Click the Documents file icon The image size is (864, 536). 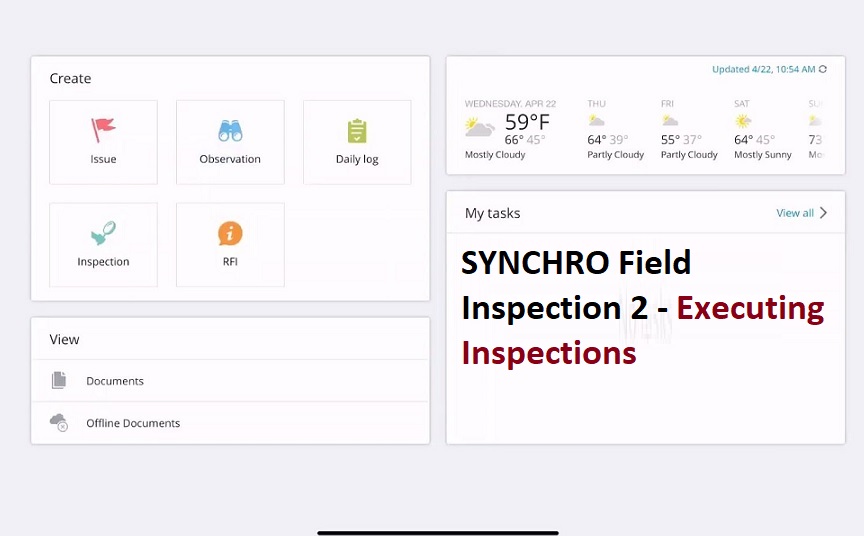[59, 380]
